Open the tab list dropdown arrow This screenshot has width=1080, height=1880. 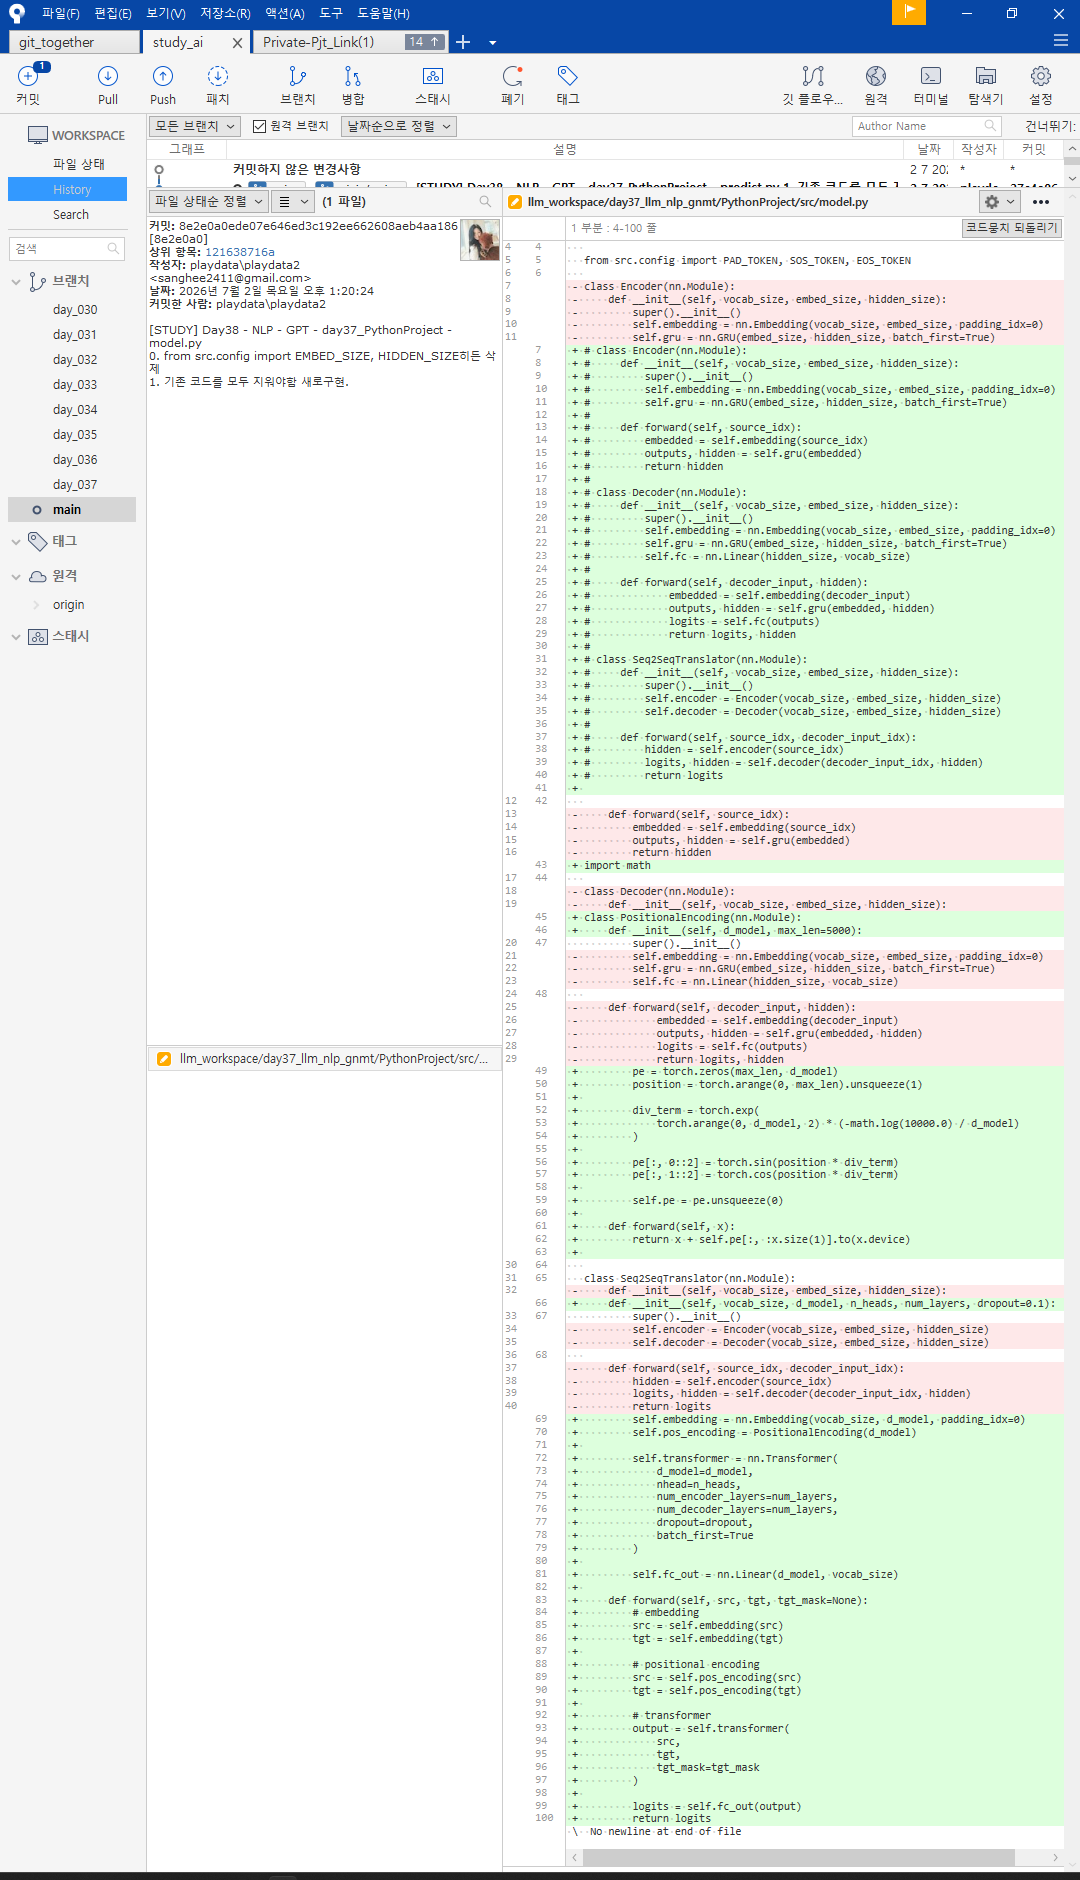(492, 43)
